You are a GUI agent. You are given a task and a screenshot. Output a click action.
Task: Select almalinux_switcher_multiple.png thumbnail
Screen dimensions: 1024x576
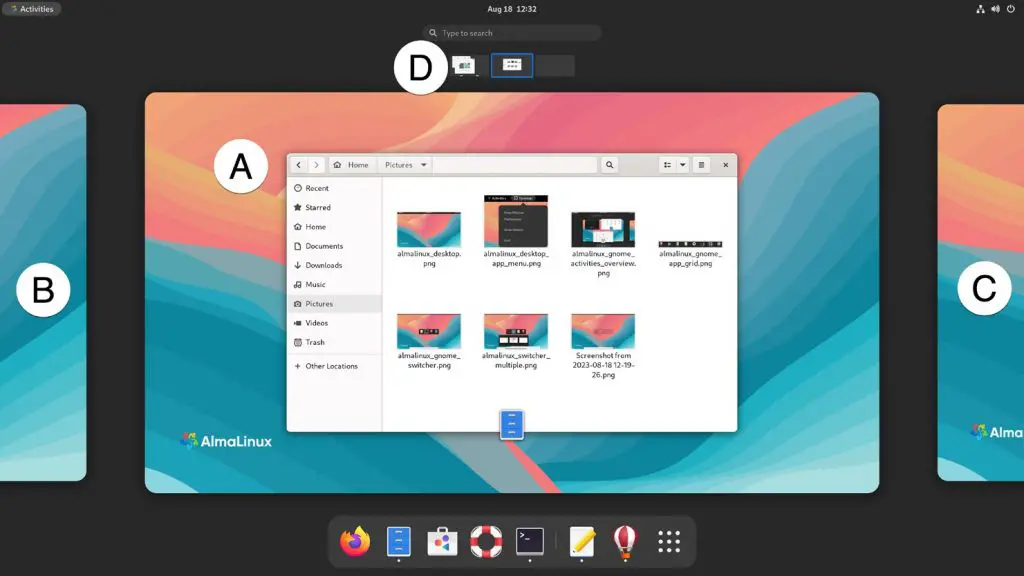coord(516,331)
